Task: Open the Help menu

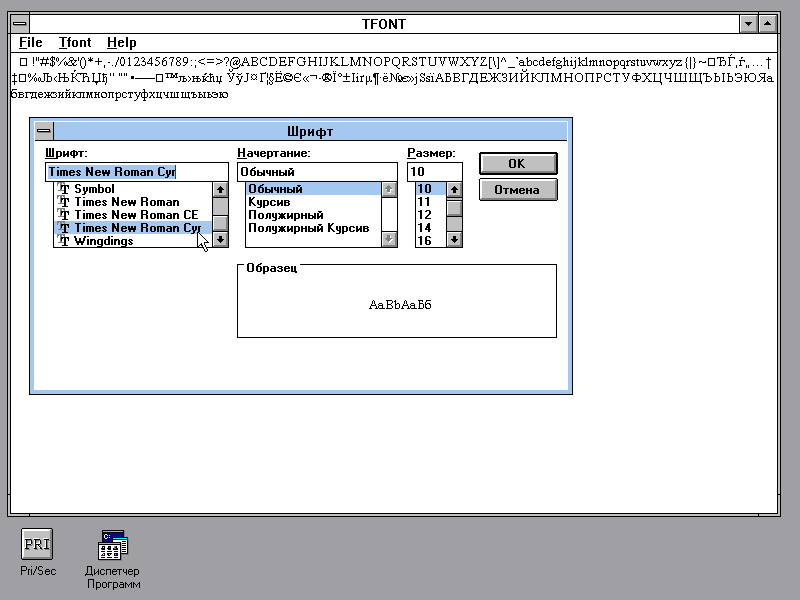Action: coord(121,43)
